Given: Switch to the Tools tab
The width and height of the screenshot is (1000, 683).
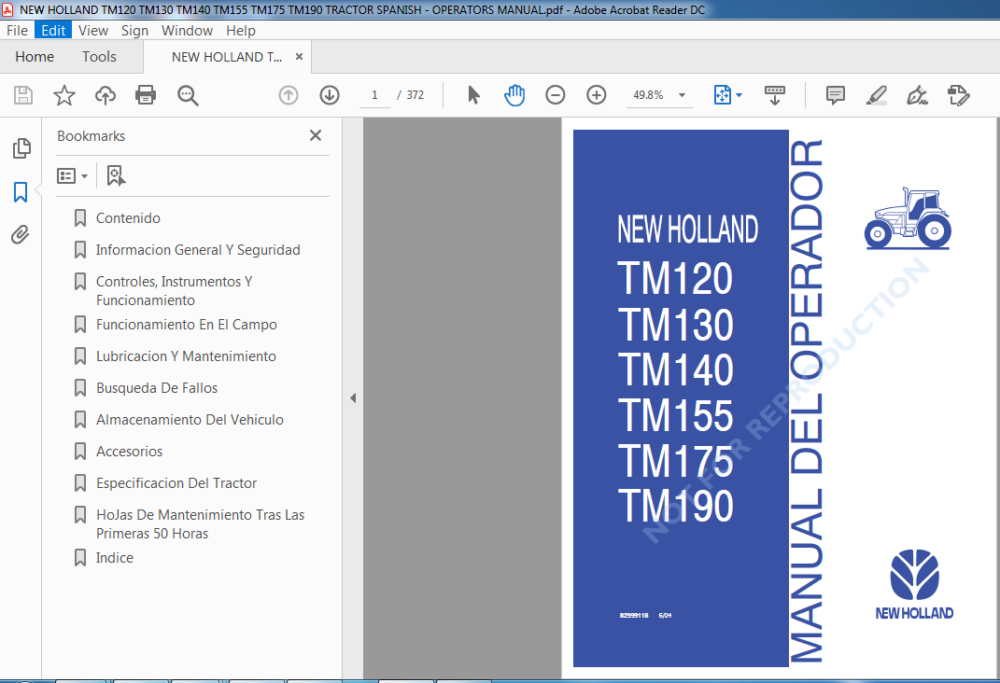Looking at the screenshot, I should click(x=99, y=57).
